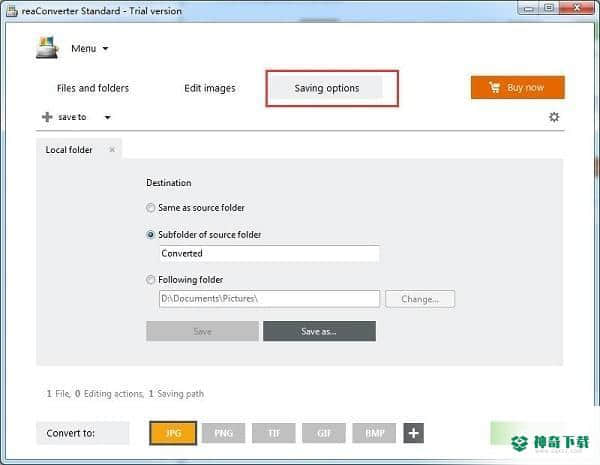
Task: Click the Buy now button
Action: coord(517,87)
